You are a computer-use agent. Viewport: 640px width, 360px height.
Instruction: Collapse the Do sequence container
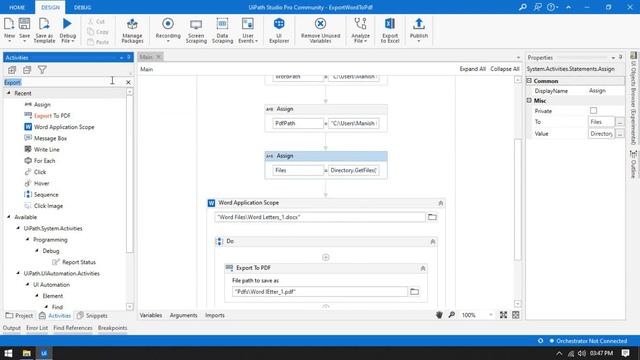tap(433, 242)
